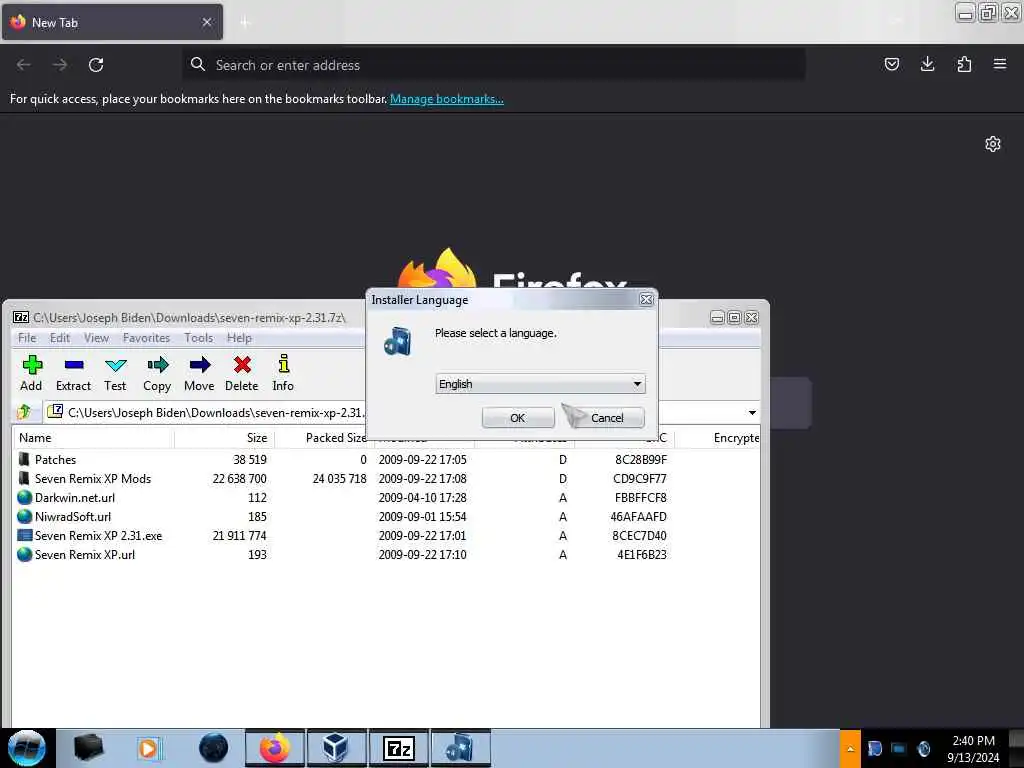Open the 7-Zip Favorites menu
The height and width of the screenshot is (768, 1024).
(x=146, y=338)
